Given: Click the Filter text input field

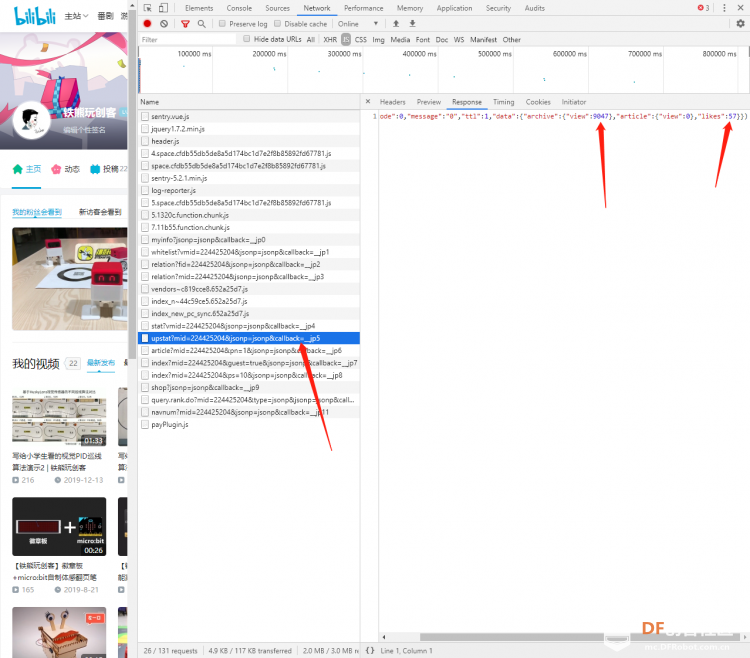Looking at the screenshot, I should click(188, 39).
